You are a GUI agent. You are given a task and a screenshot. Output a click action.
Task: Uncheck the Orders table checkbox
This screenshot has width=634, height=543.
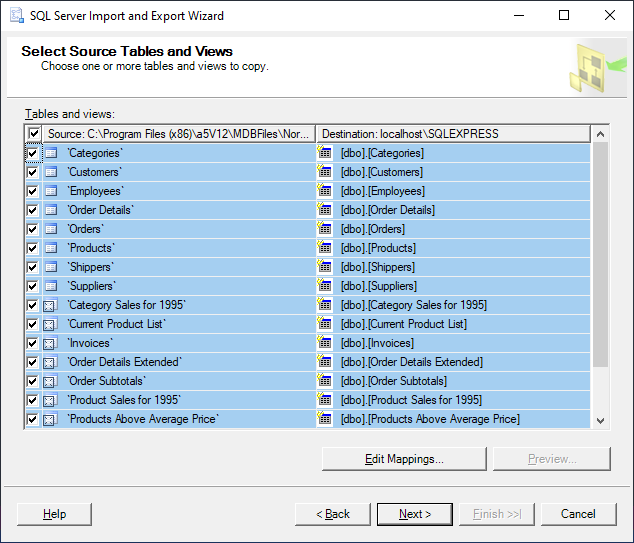(32, 229)
